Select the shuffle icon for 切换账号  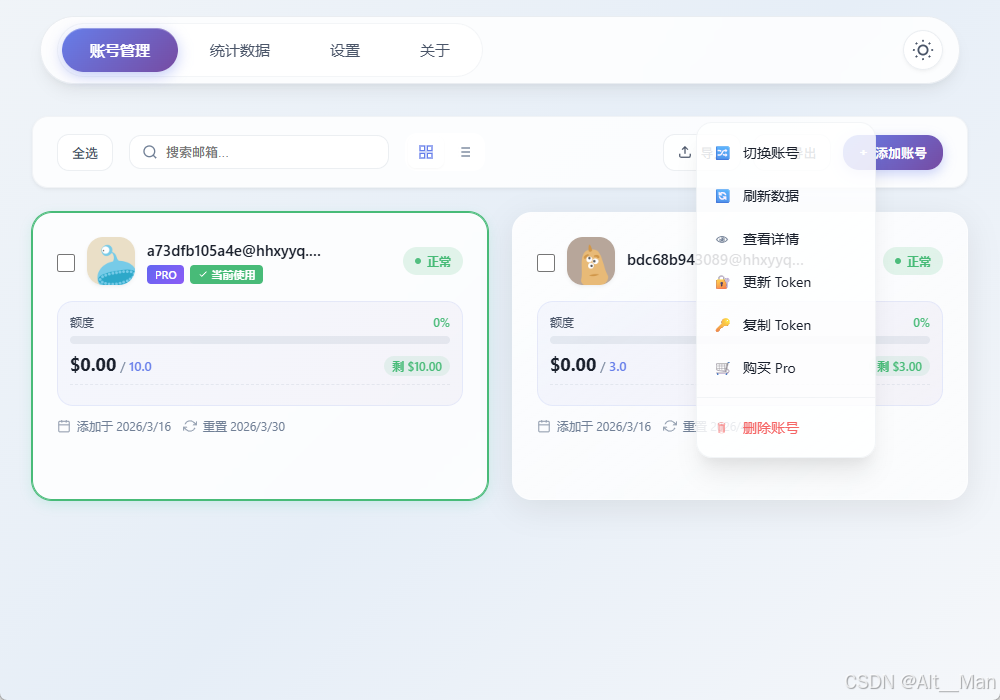[x=722, y=153]
